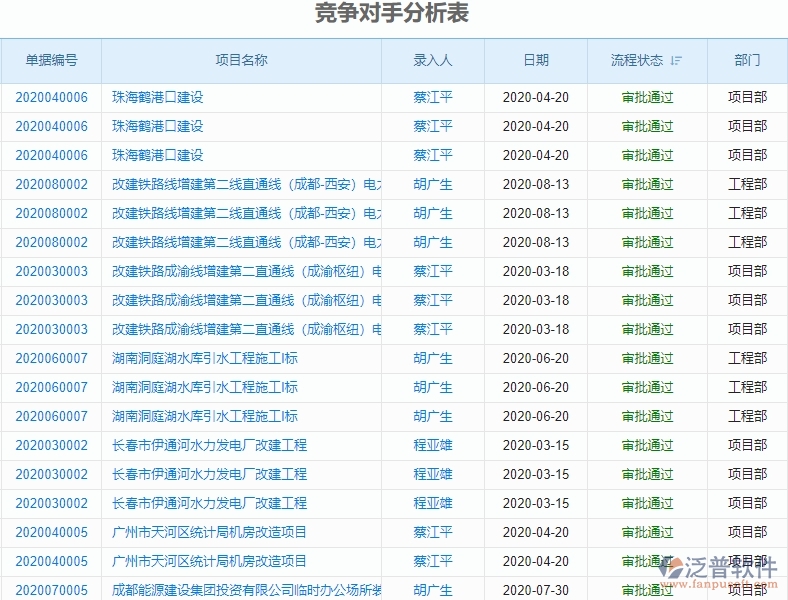Open the first 2020040005 document link
788x600 pixels.
pyautogui.click(x=51, y=532)
